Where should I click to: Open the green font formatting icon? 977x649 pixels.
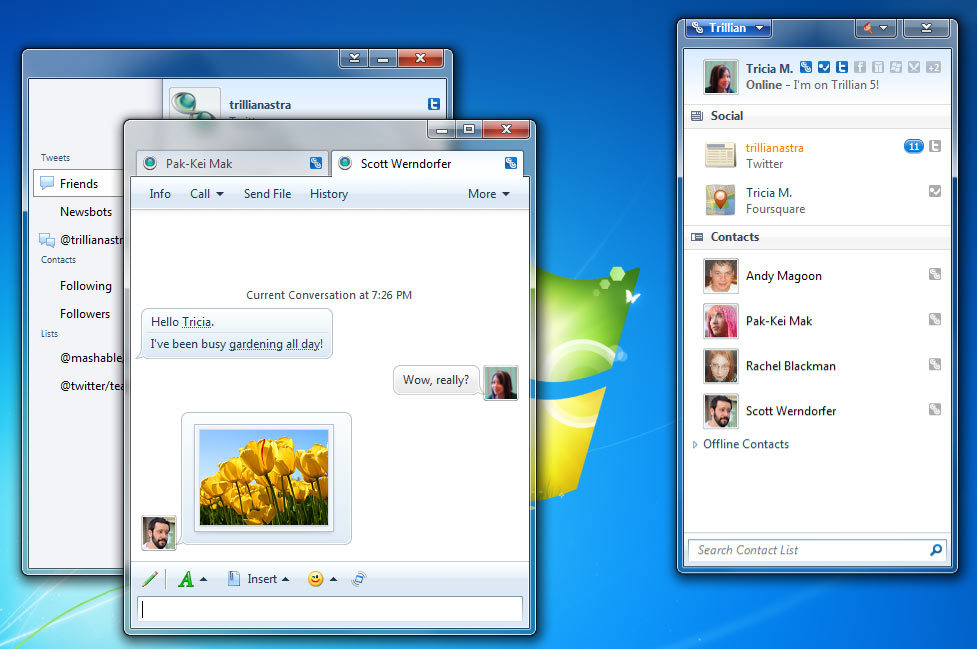(185, 579)
